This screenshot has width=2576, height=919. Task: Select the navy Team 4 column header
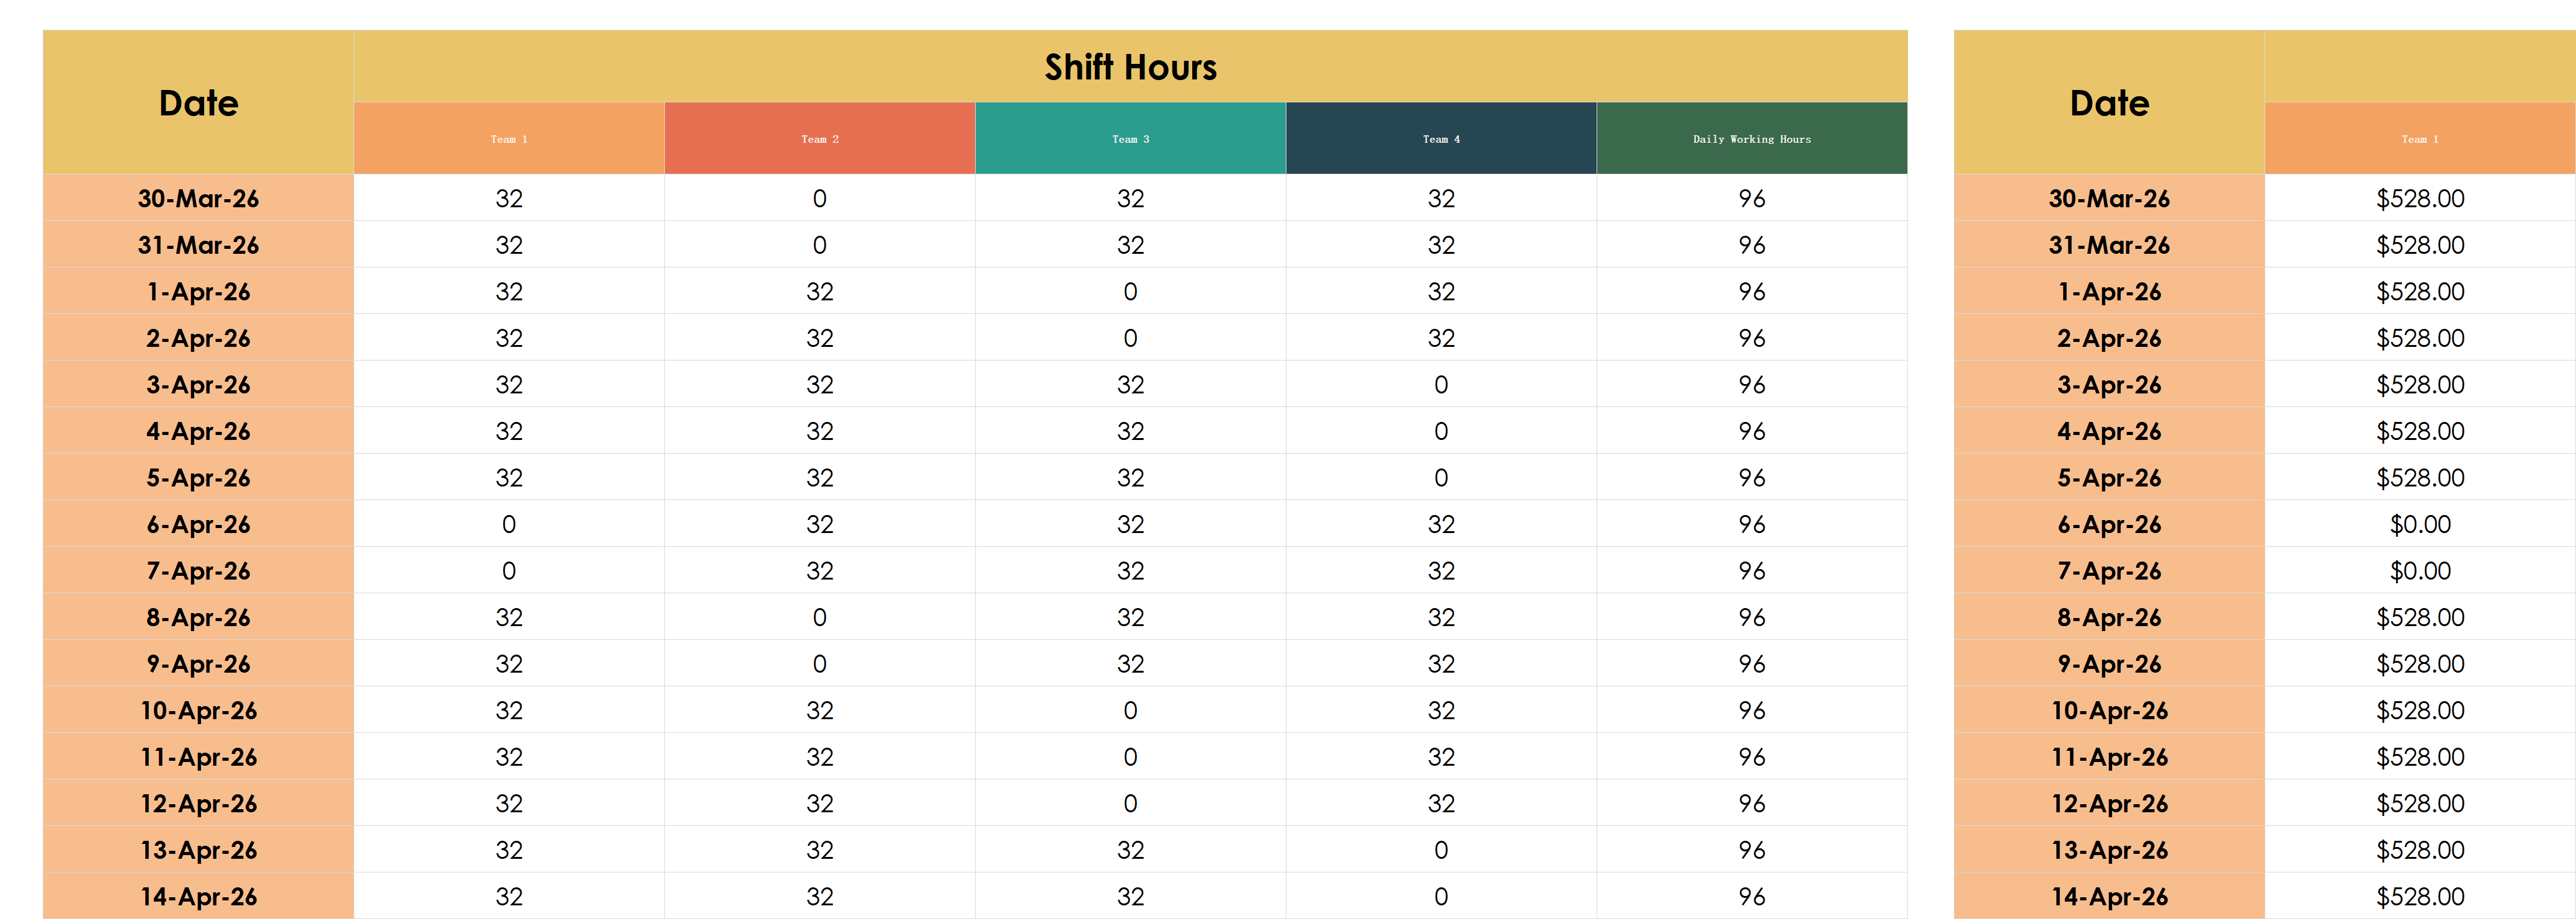[1441, 138]
